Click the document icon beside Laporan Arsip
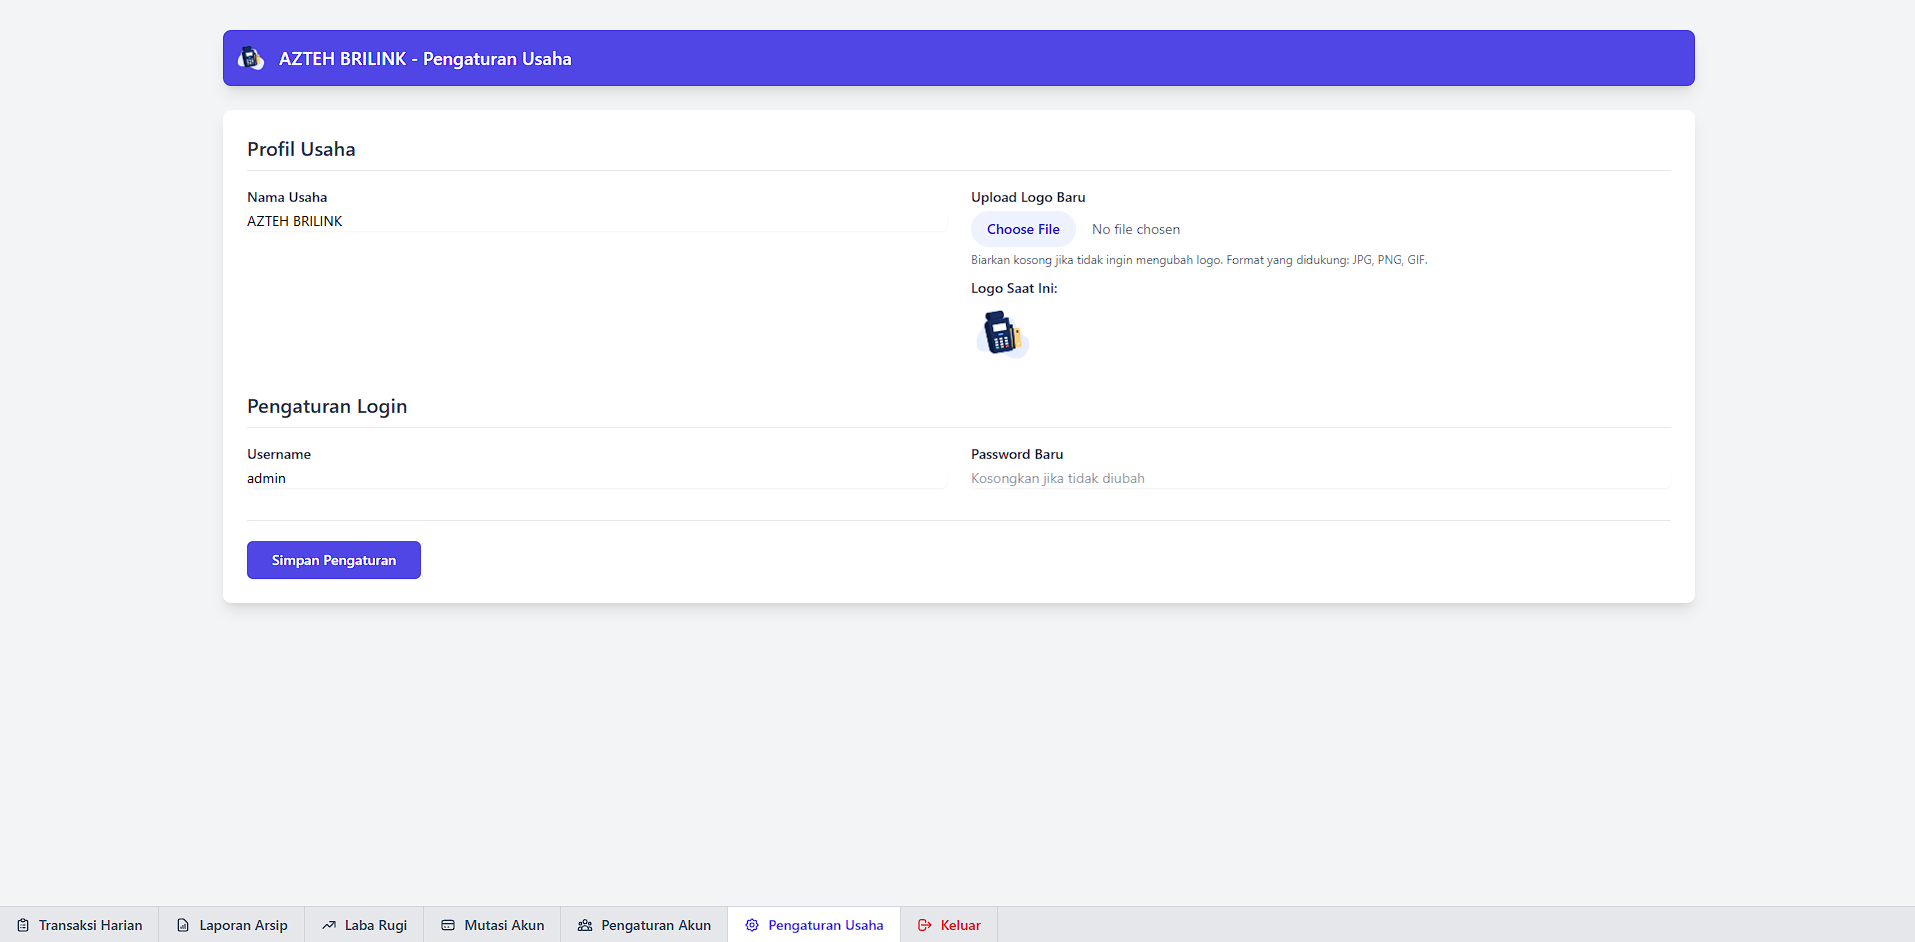 (183, 925)
